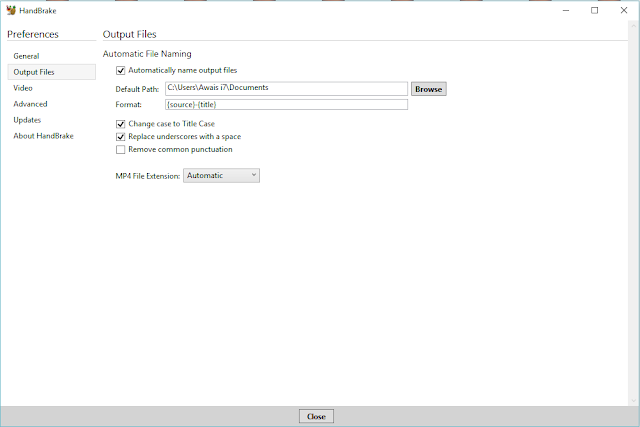Disable Replace underscores with a space
The width and height of the screenshot is (640, 427).
tap(120, 137)
